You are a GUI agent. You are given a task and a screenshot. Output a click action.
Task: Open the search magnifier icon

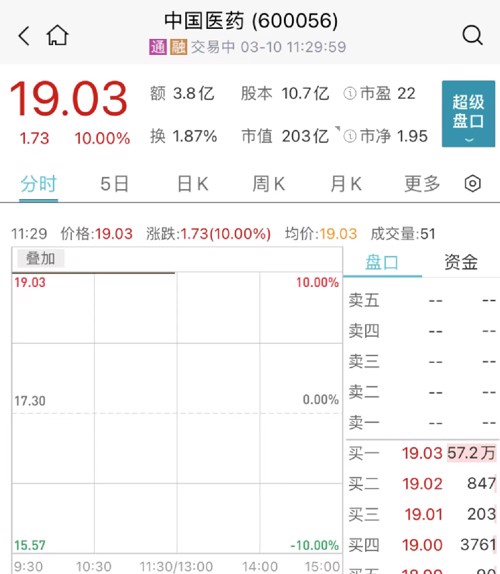[x=473, y=36]
